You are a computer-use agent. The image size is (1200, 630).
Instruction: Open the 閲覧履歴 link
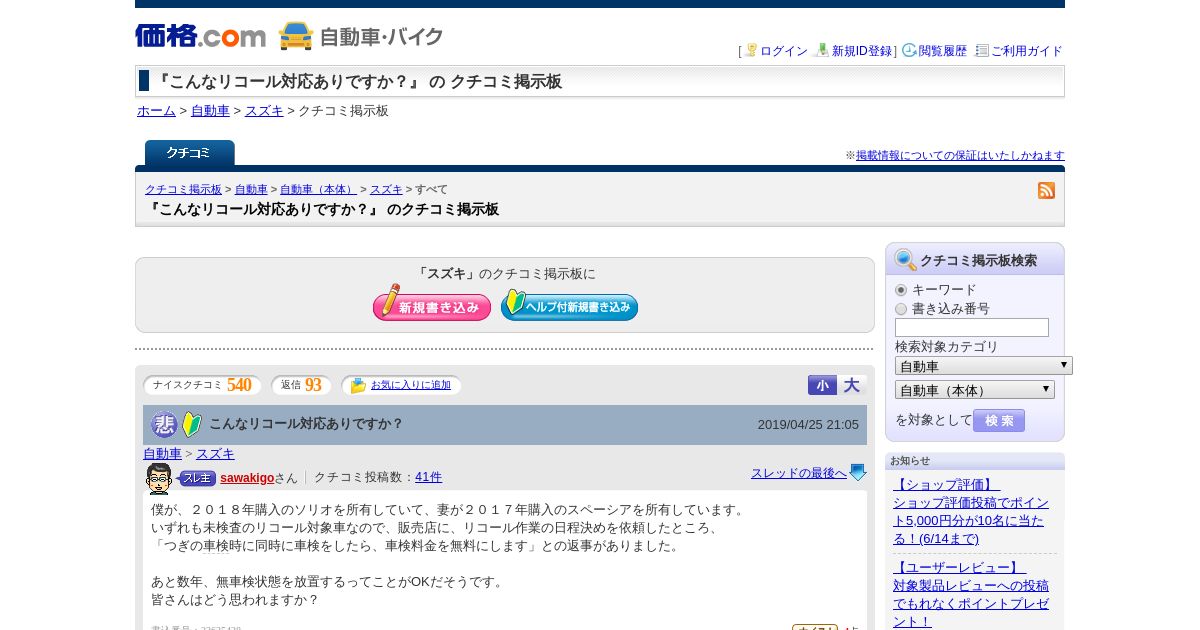(943, 51)
